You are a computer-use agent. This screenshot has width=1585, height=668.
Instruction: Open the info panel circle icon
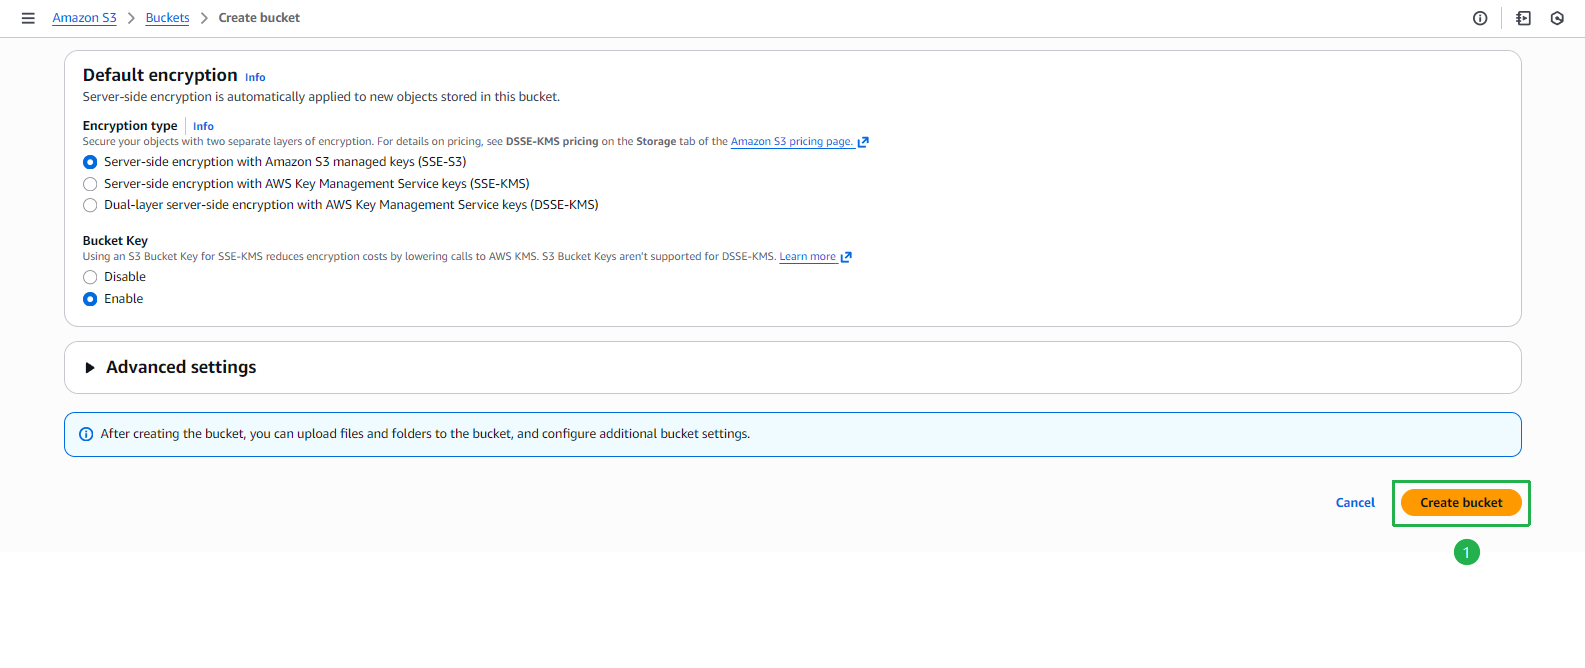click(x=1480, y=18)
